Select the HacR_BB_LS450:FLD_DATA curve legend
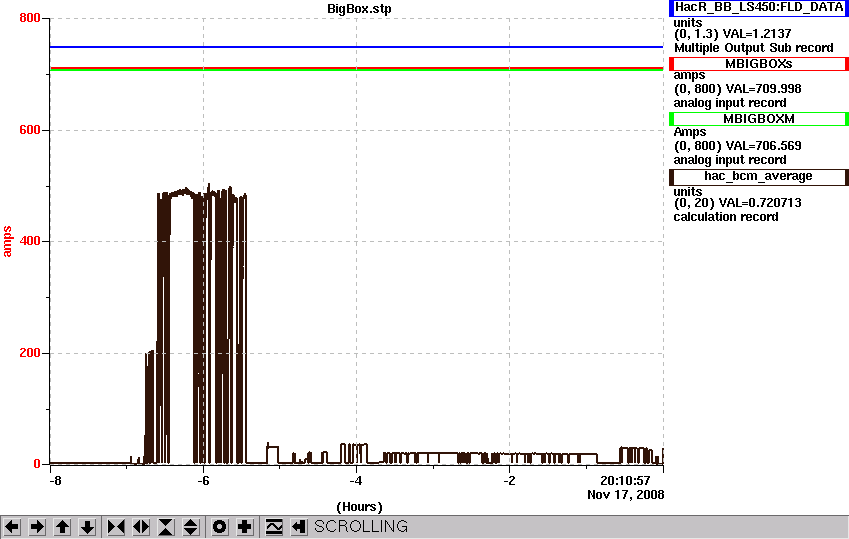 (x=759, y=8)
